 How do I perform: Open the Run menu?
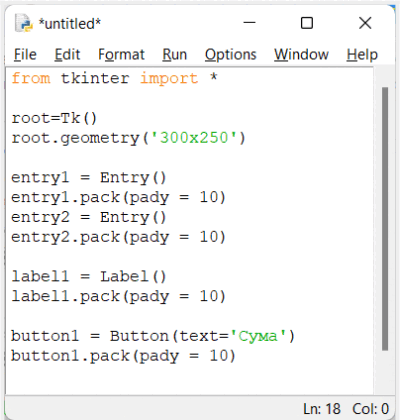175,55
